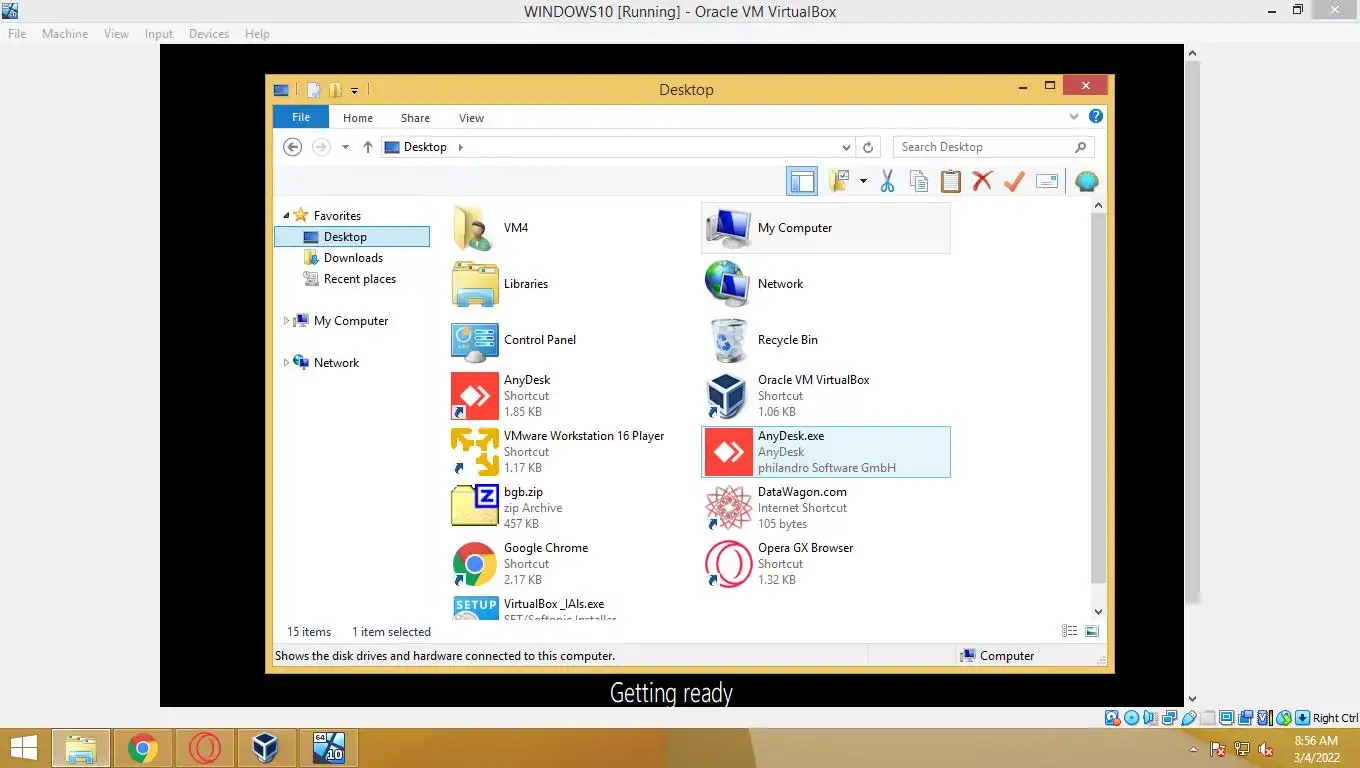The height and width of the screenshot is (768, 1360).
Task: Click the Forward arrow in Explorer
Action: click(321, 147)
